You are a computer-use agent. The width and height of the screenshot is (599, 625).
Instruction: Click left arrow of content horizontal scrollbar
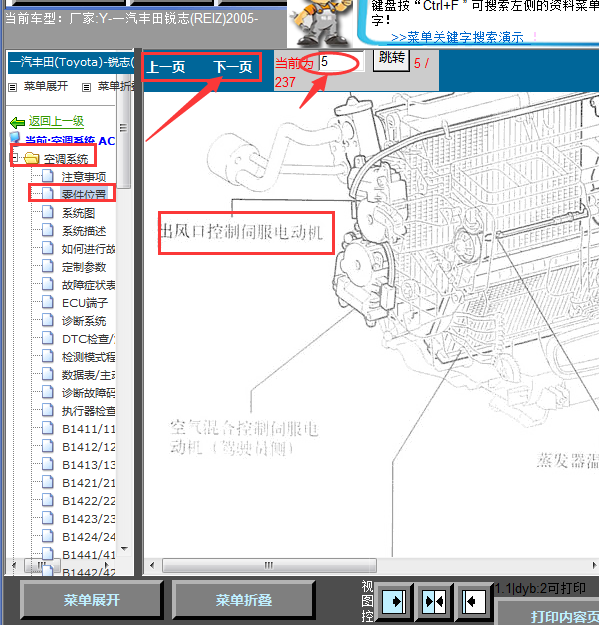[x=152, y=565]
